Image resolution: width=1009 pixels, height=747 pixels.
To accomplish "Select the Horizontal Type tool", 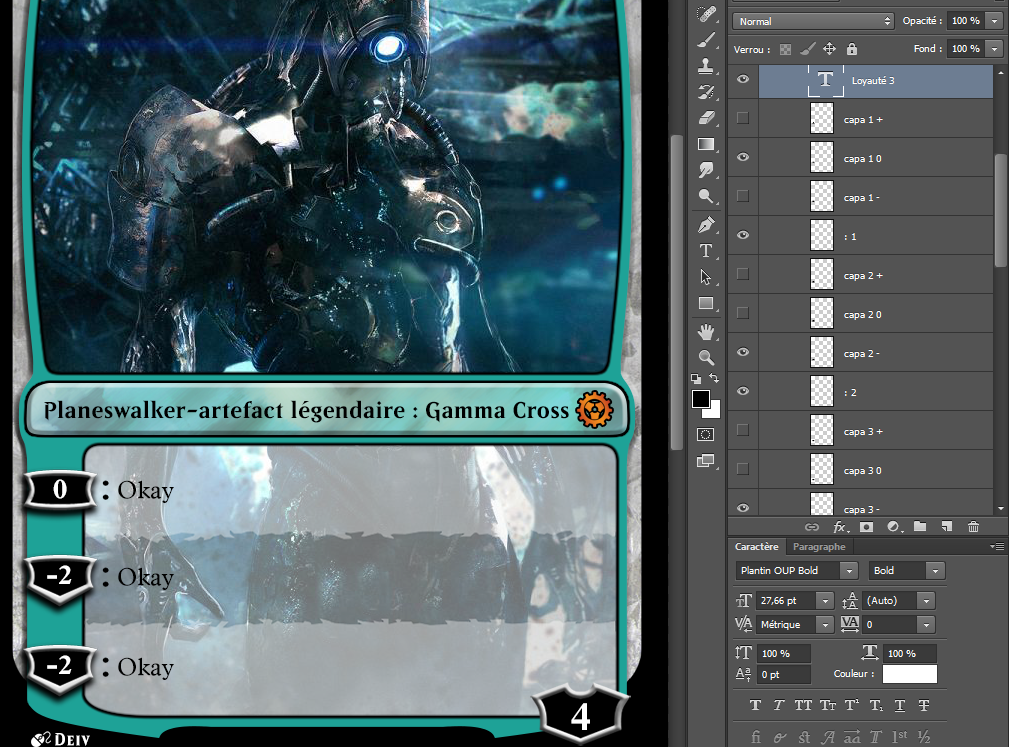I will pos(707,251).
